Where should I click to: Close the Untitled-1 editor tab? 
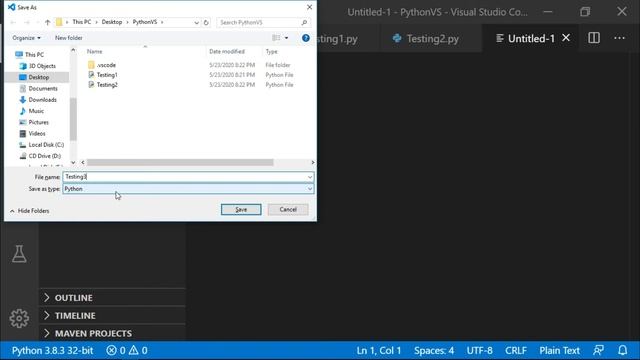pos(566,38)
